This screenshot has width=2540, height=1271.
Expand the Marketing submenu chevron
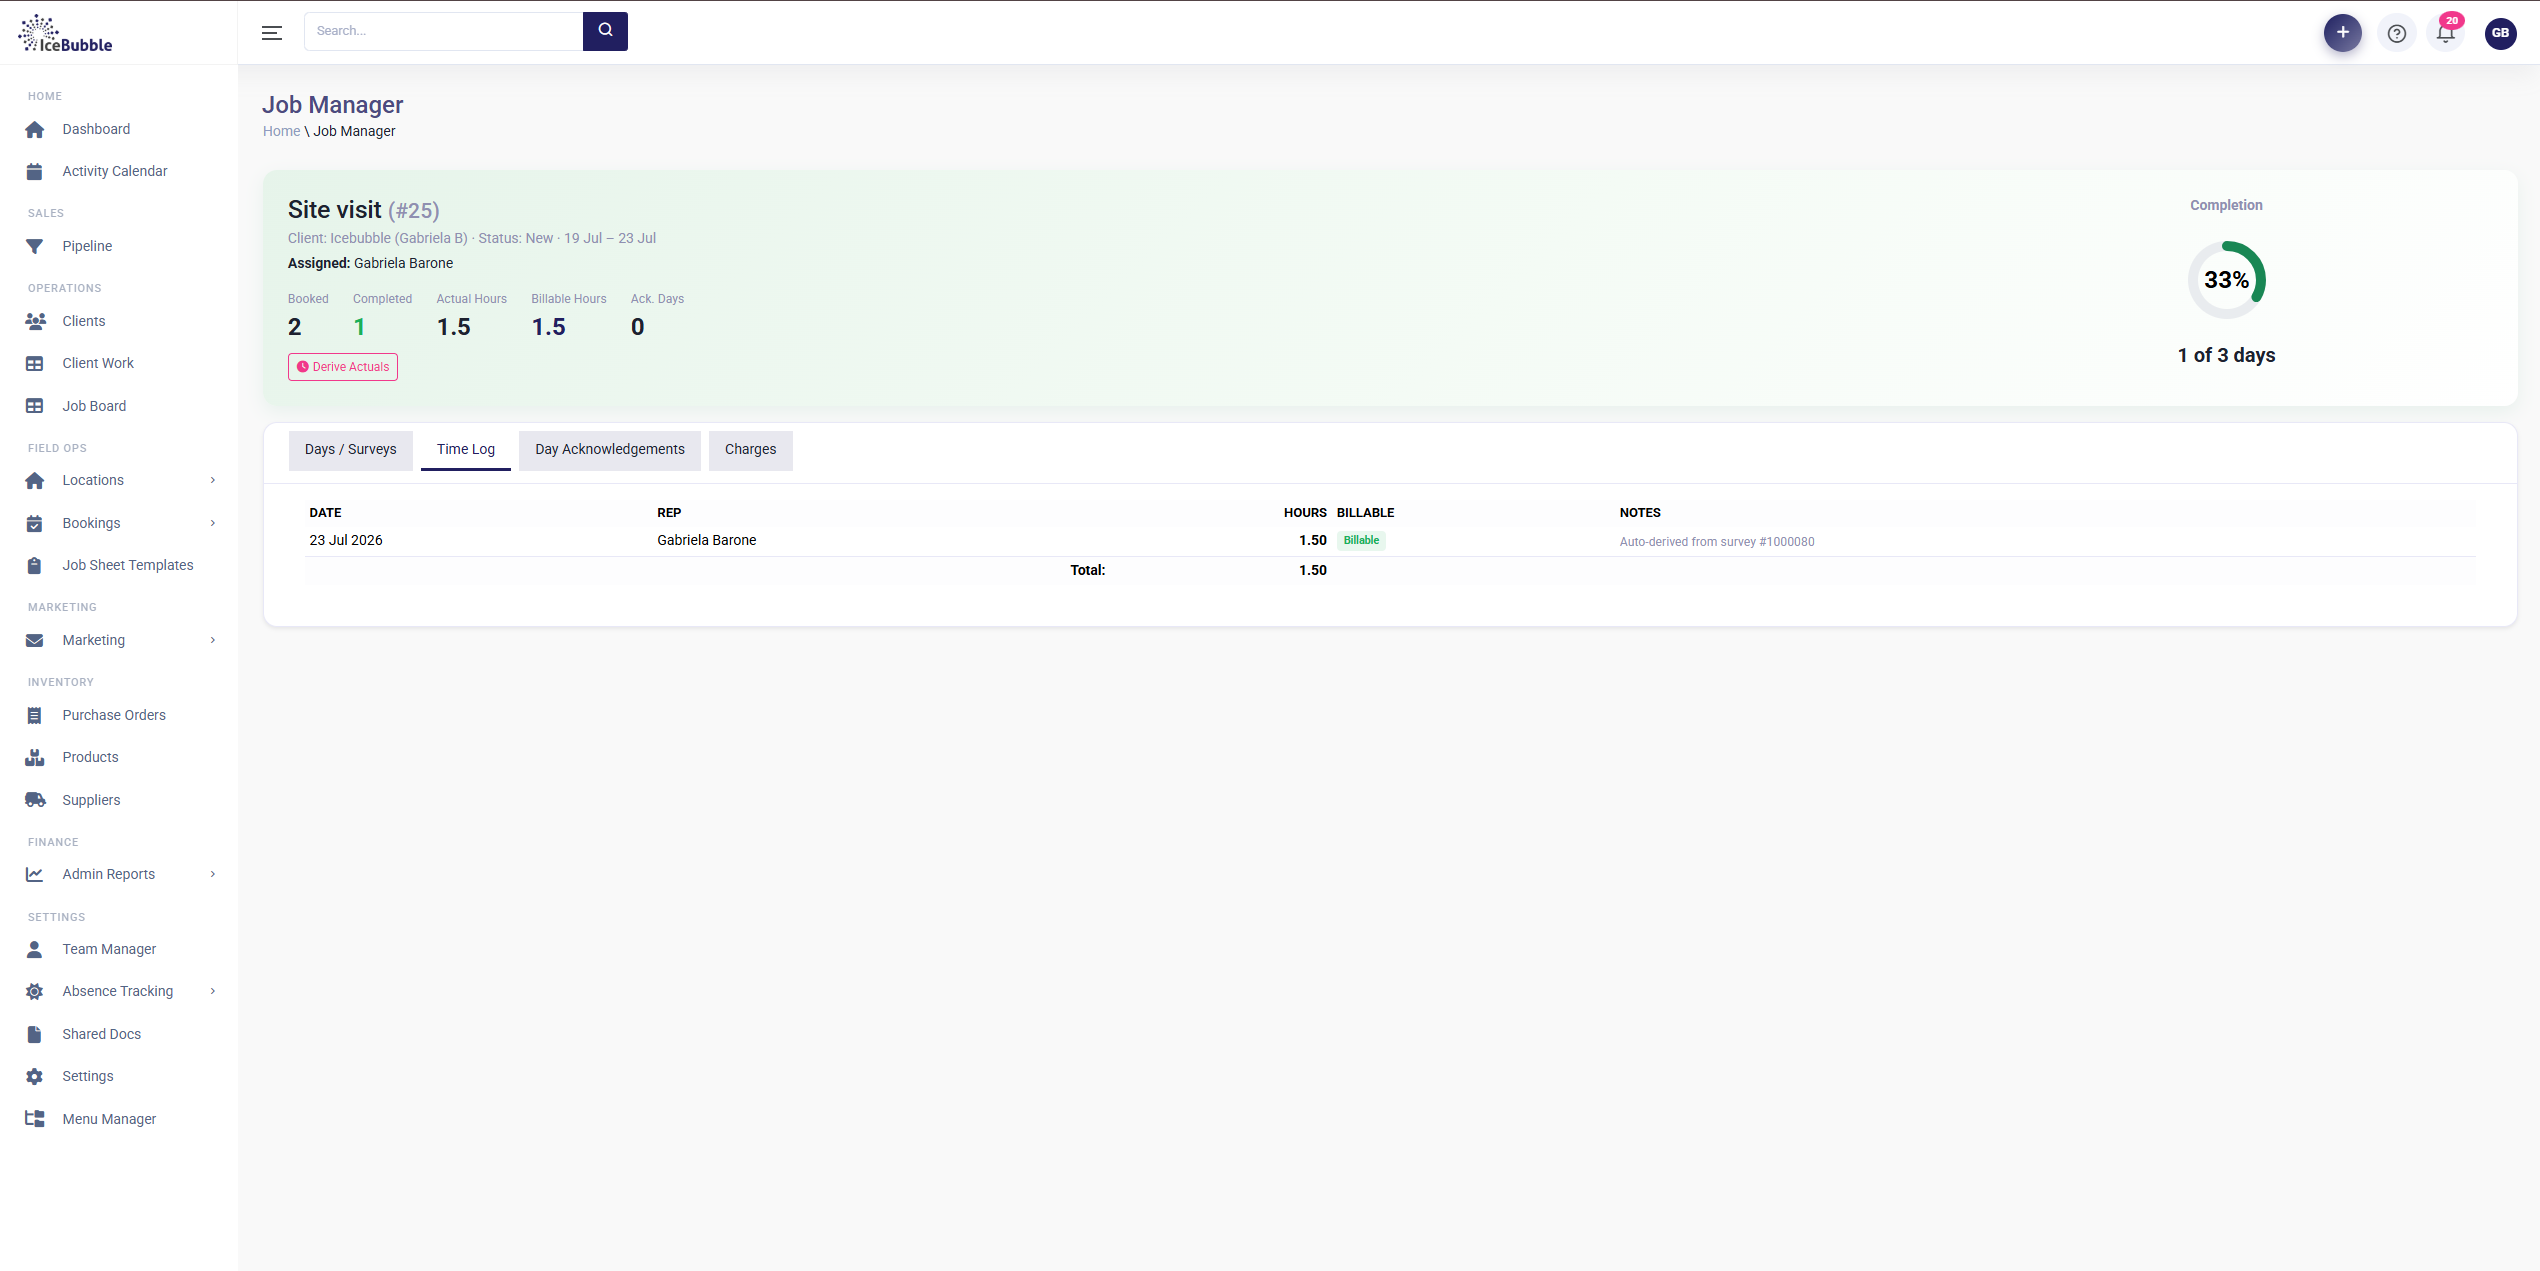tap(213, 640)
